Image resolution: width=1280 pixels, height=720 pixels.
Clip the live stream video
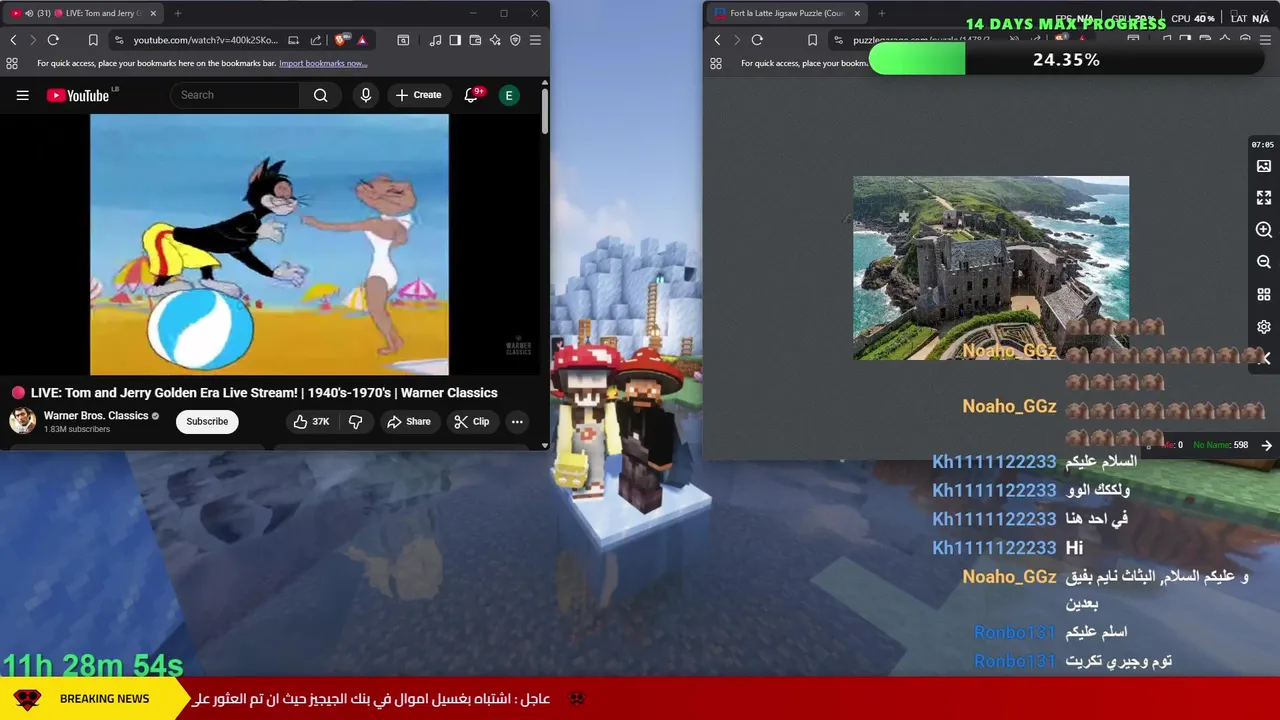(x=471, y=422)
